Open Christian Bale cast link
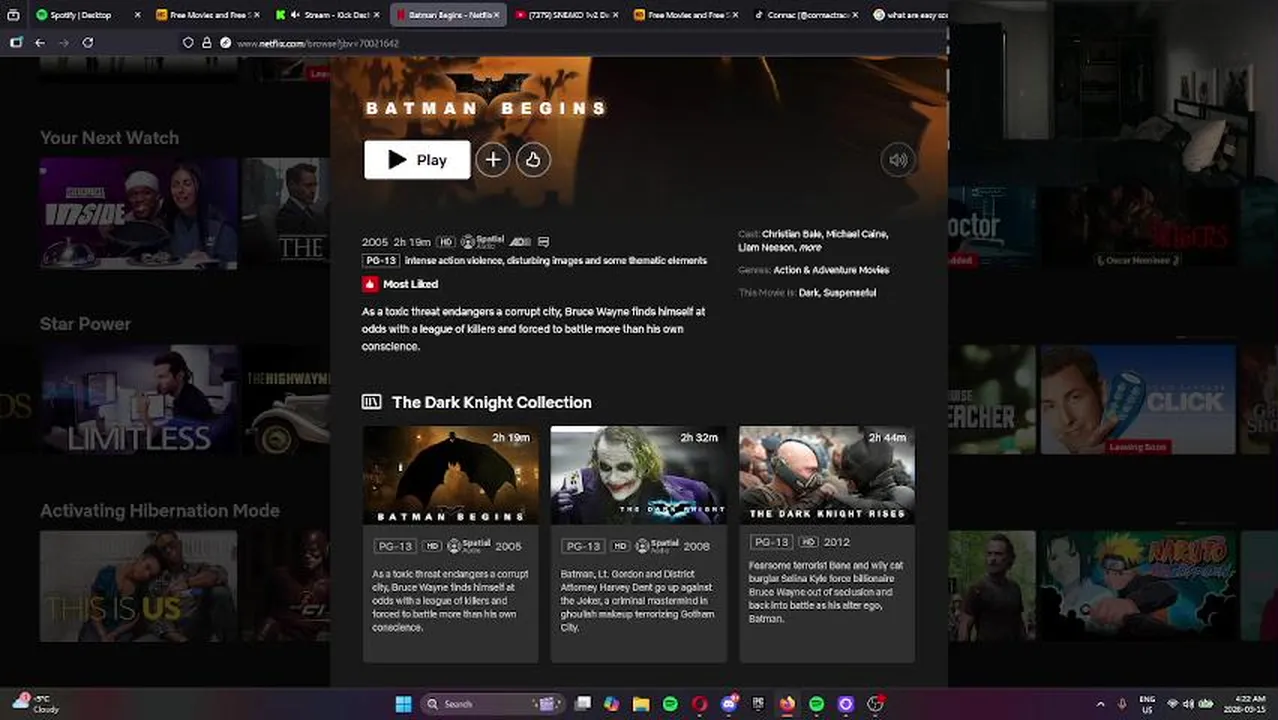 [791, 234]
